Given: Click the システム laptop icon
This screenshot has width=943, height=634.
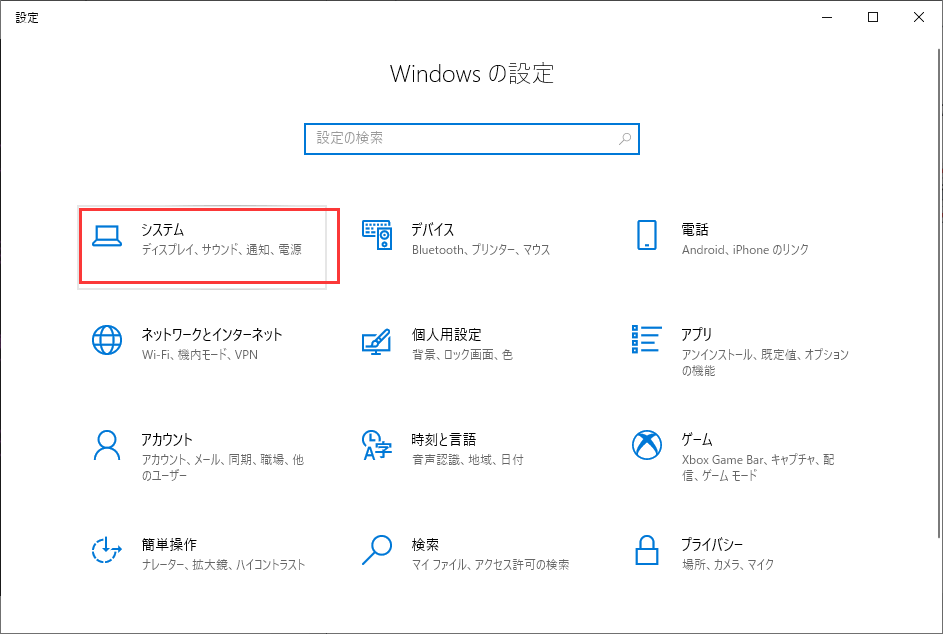Looking at the screenshot, I should coord(107,230).
